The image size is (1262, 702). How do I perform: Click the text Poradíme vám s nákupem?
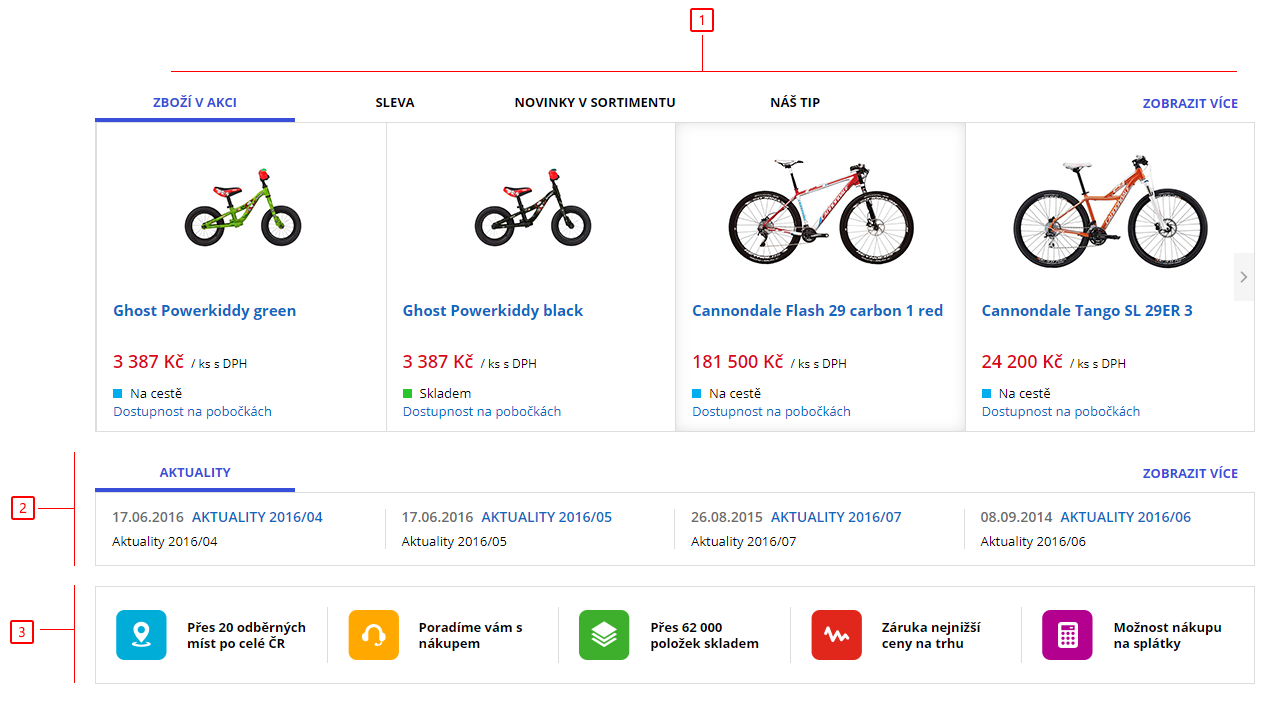click(471, 635)
